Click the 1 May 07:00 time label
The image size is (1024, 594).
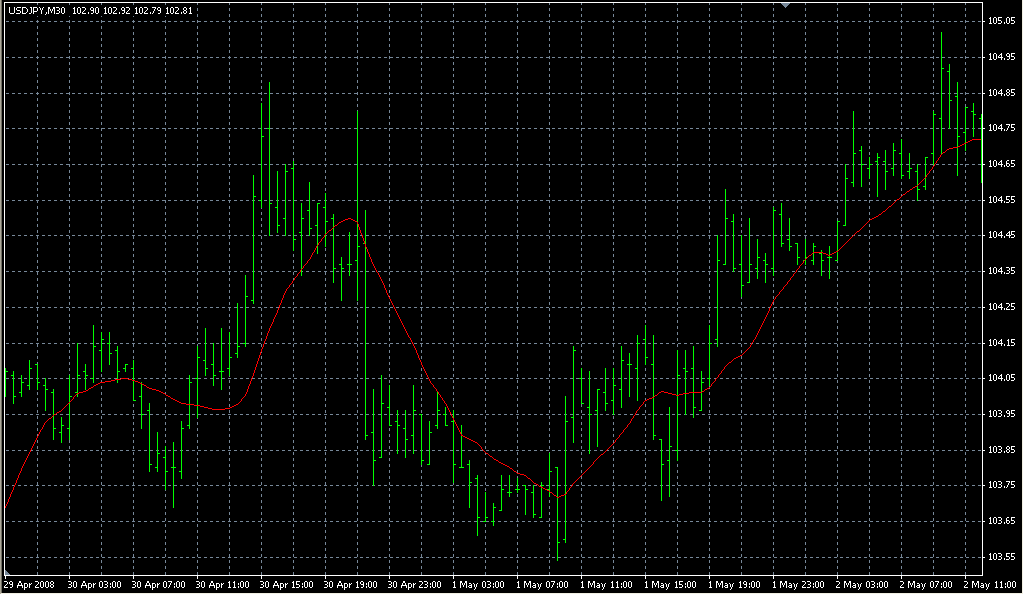pyautogui.click(x=541, y=584)
